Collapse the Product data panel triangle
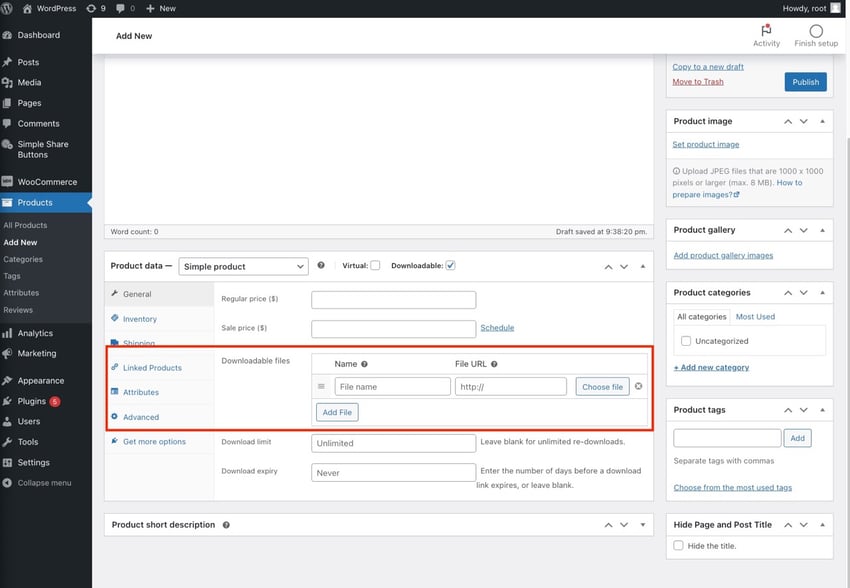This screenshot has height=588, width=850. coord(643,266)
